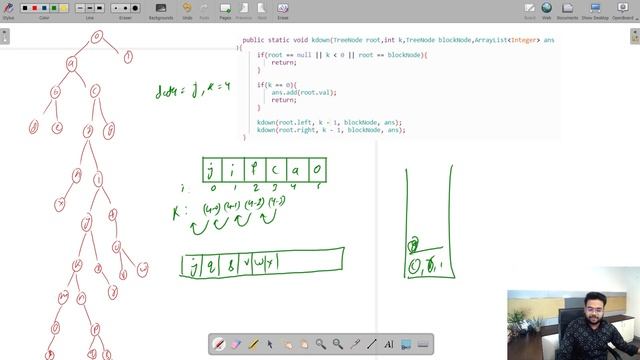640x360 pixels.
Task: Expand the left page thumbnails panel
Action: pos(5,36)
